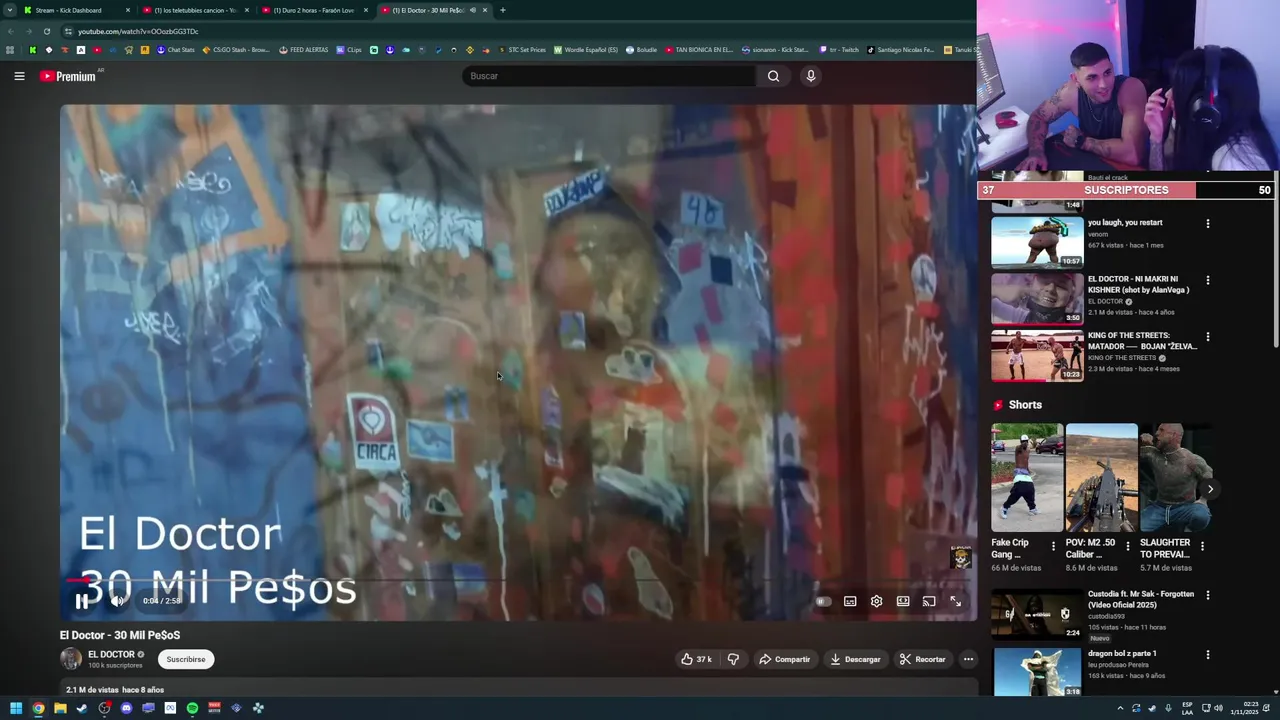This screenshot has height=720, width=1280.
Task: Open the Windows Start menu
Action: (x=16, y=708)
